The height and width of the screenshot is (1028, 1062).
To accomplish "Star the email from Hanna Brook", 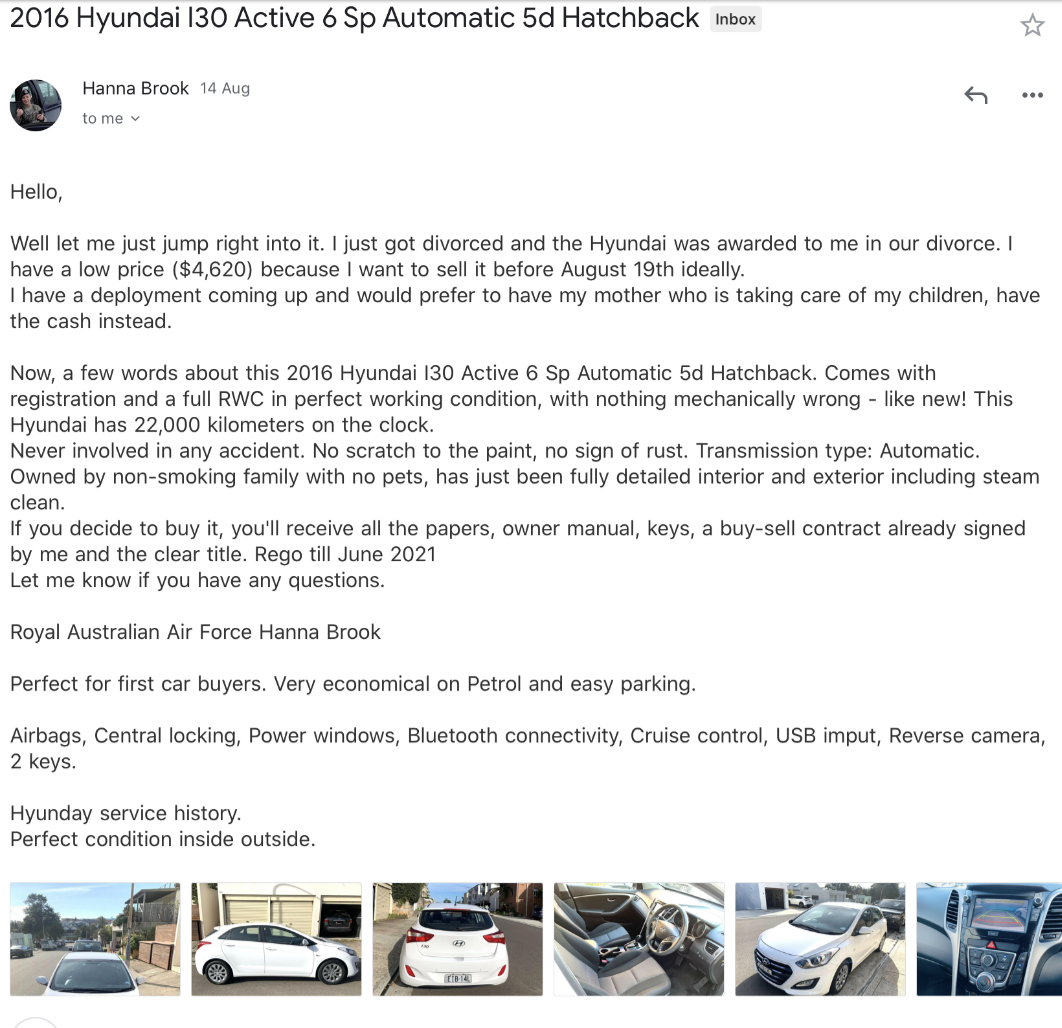I will pos(1032,25).
